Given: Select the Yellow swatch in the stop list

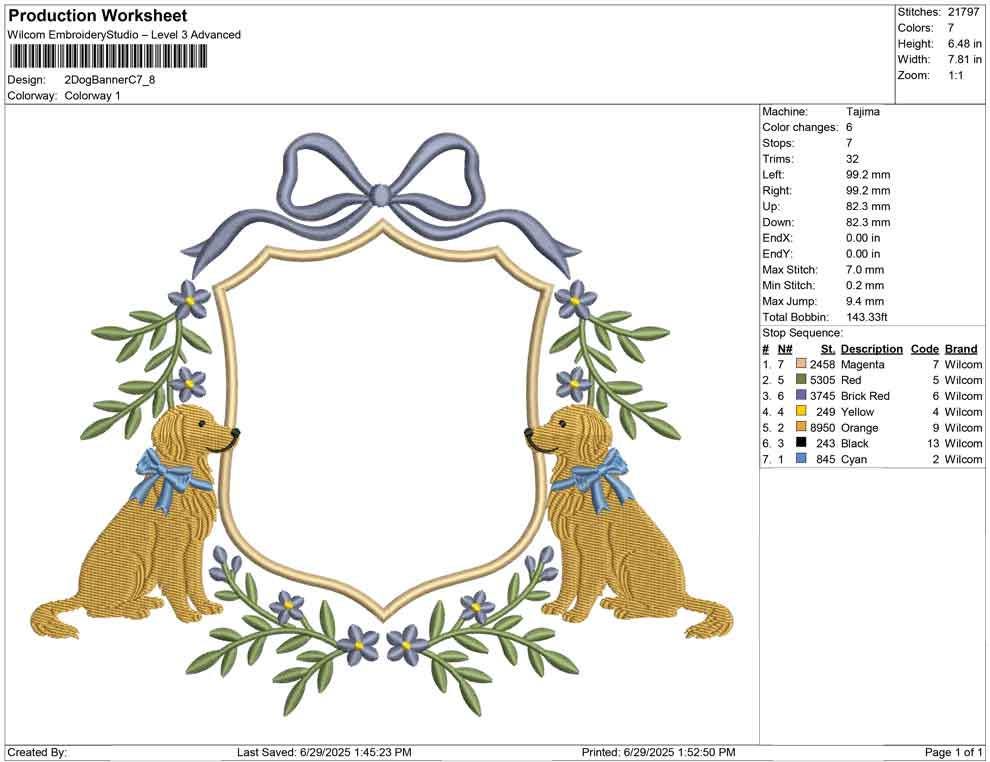Looking at the screenshot, I should (803, 412).
